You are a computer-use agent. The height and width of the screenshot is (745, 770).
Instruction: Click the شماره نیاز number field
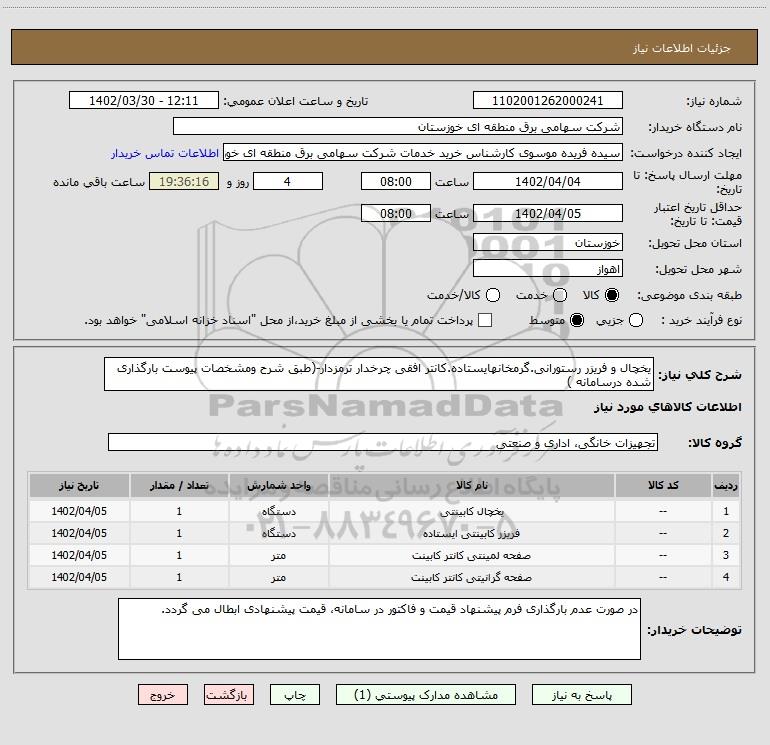(547, 101)
